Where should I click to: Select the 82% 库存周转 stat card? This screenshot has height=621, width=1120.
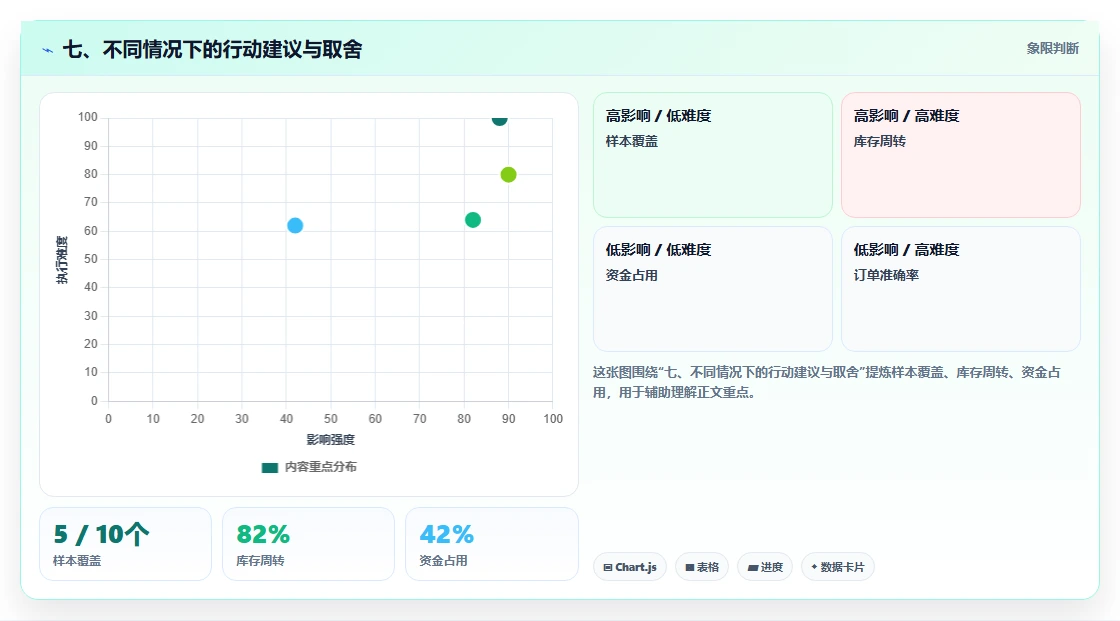tap(309, 544)
